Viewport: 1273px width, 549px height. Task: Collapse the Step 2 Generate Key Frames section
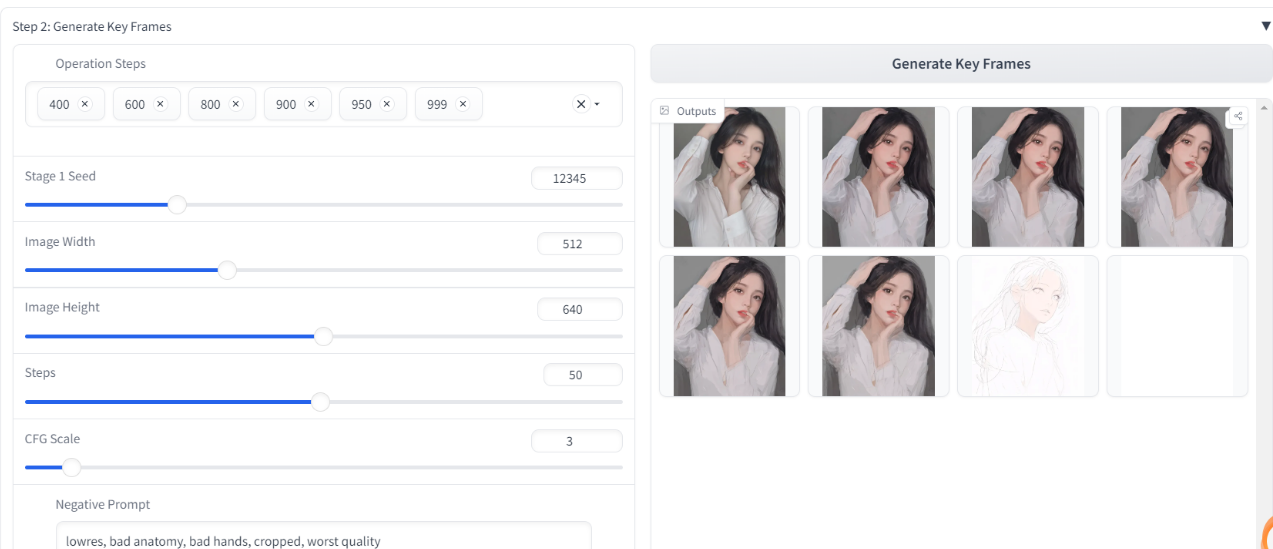1266,26
